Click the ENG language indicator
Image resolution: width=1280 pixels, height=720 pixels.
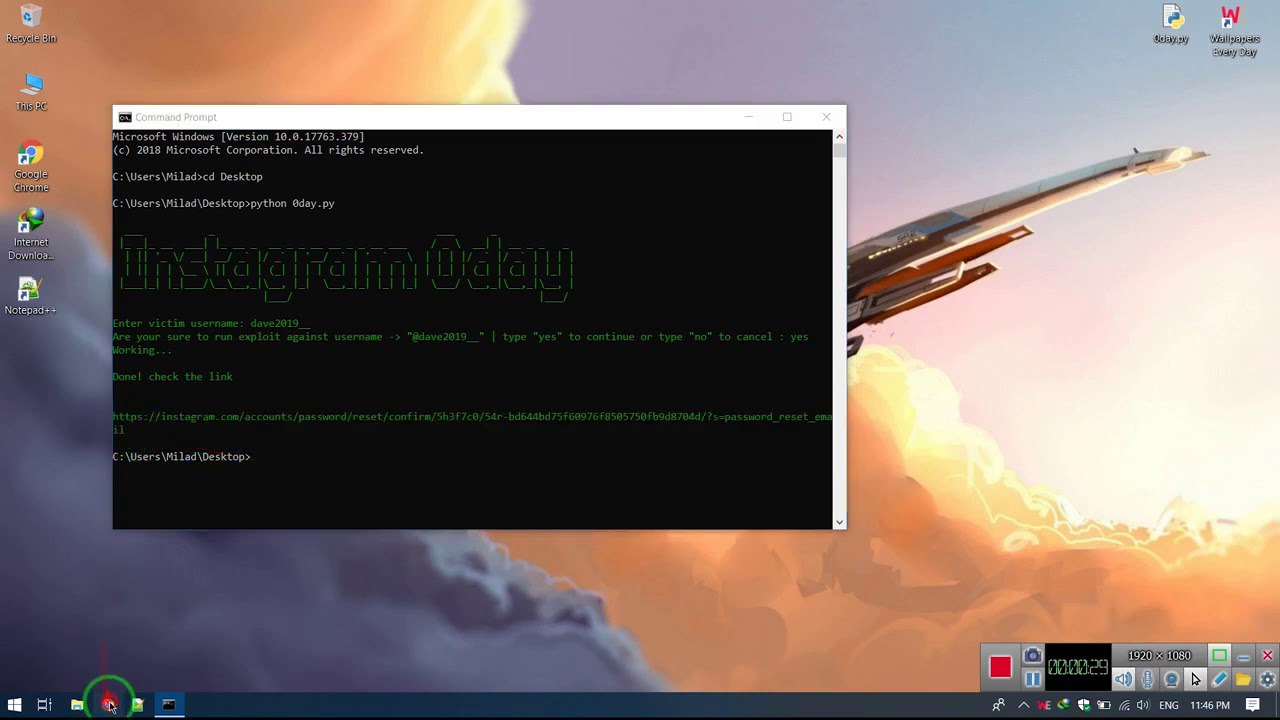1168,705
